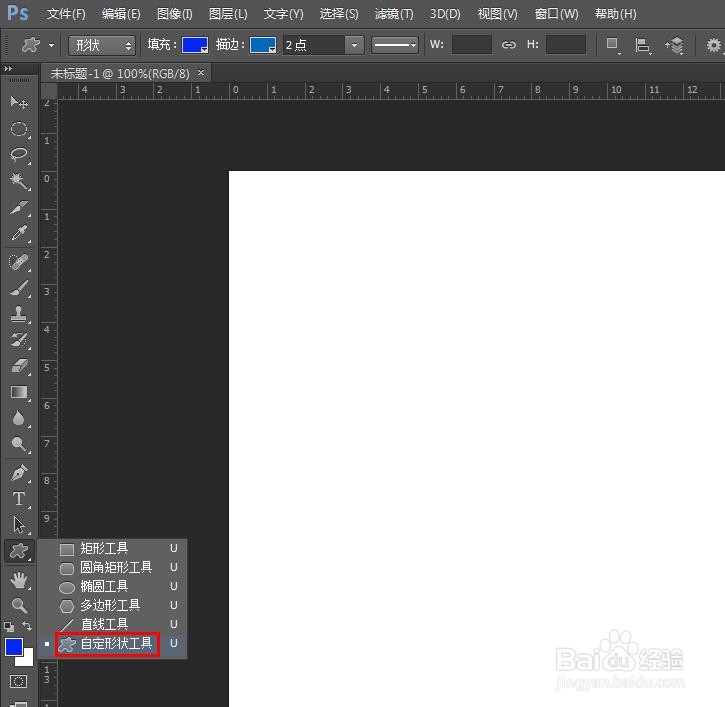Viewport: 725px width, 707px height.
Task: Open stroke width dropdown arrow
Action: pyautogui.click(x=354, y=45)
